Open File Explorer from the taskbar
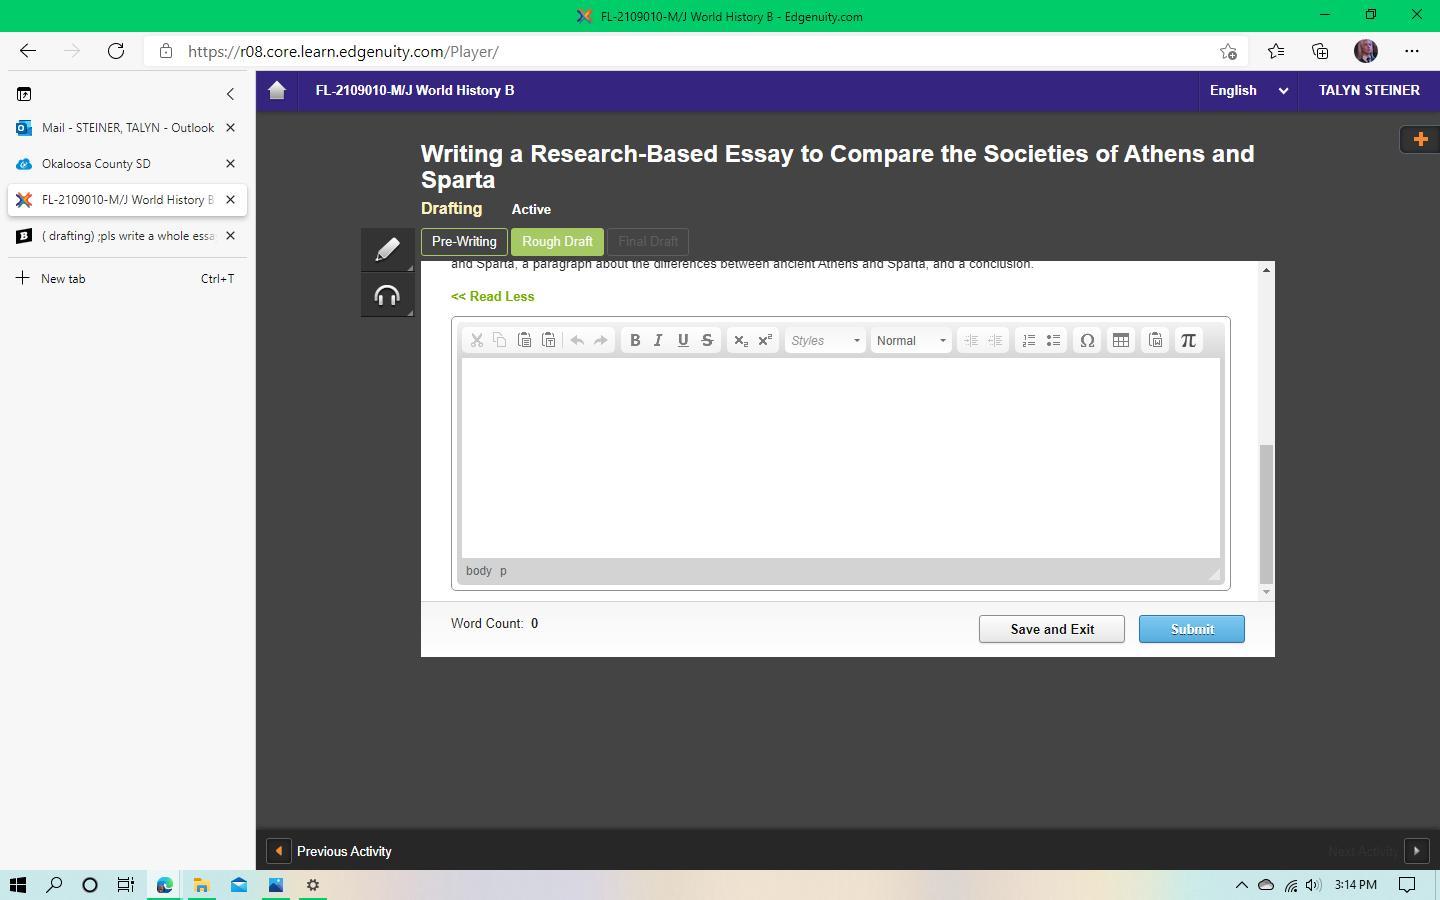Viewport: 1440px width, 900px height. 201,885
